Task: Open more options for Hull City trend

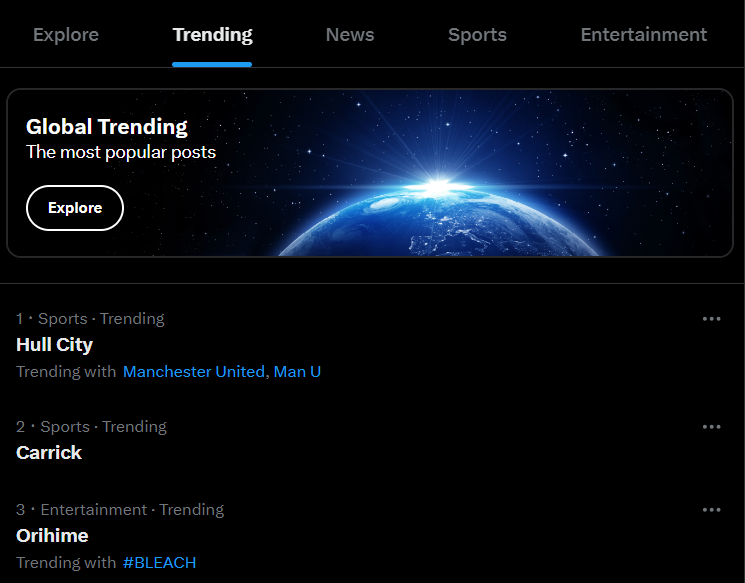Action: 711,319
